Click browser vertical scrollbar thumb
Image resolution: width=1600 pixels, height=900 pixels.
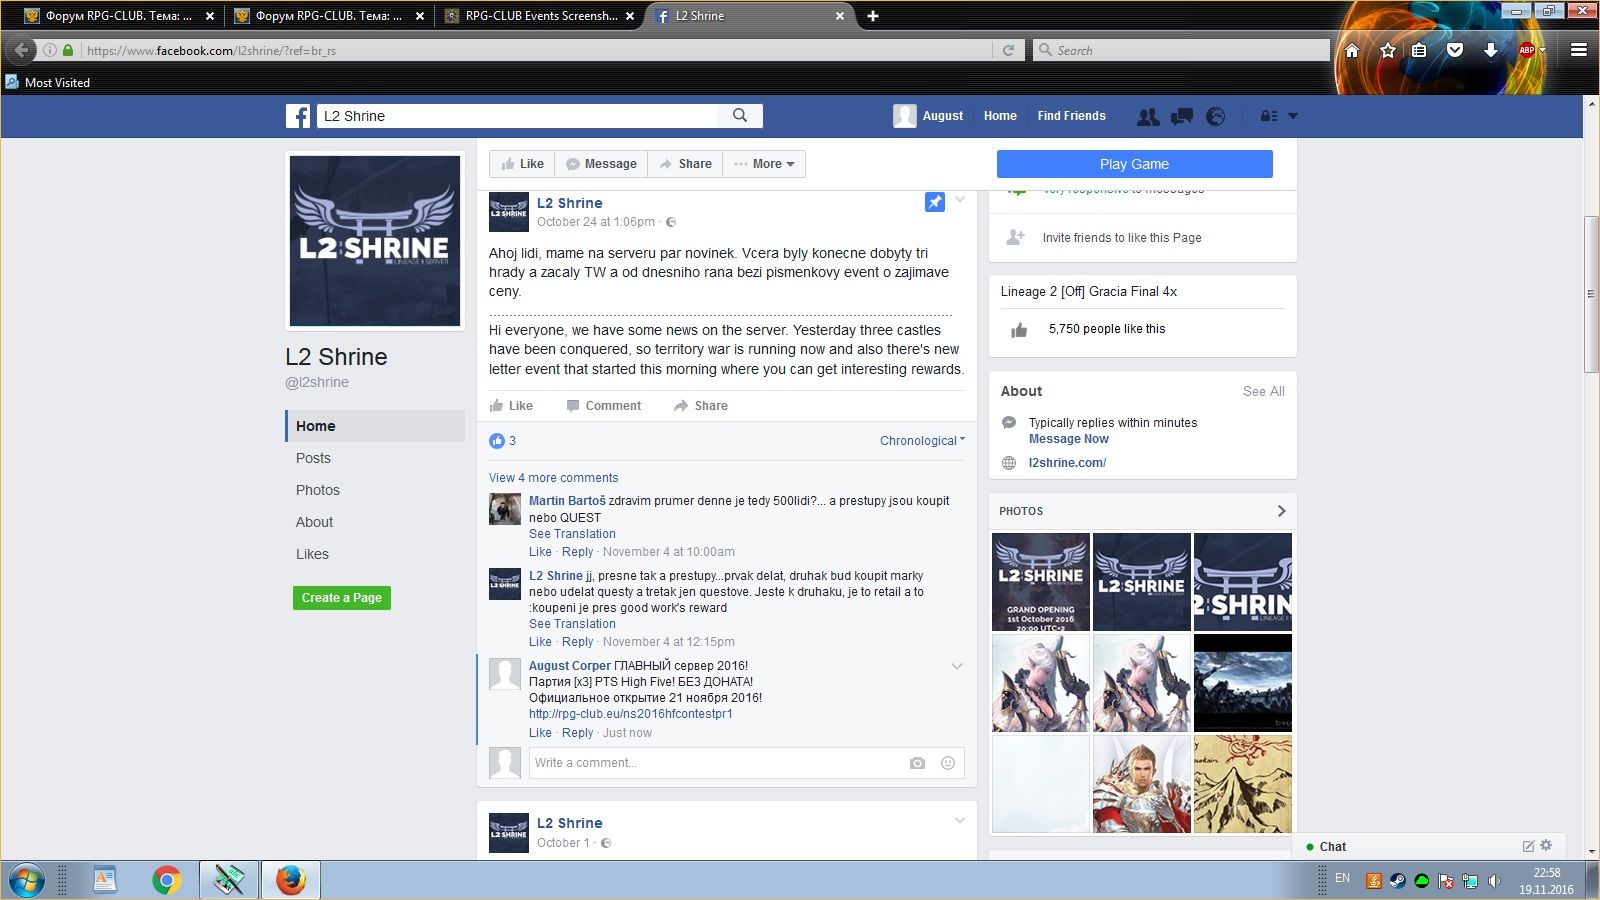(x=1591, y=295)
